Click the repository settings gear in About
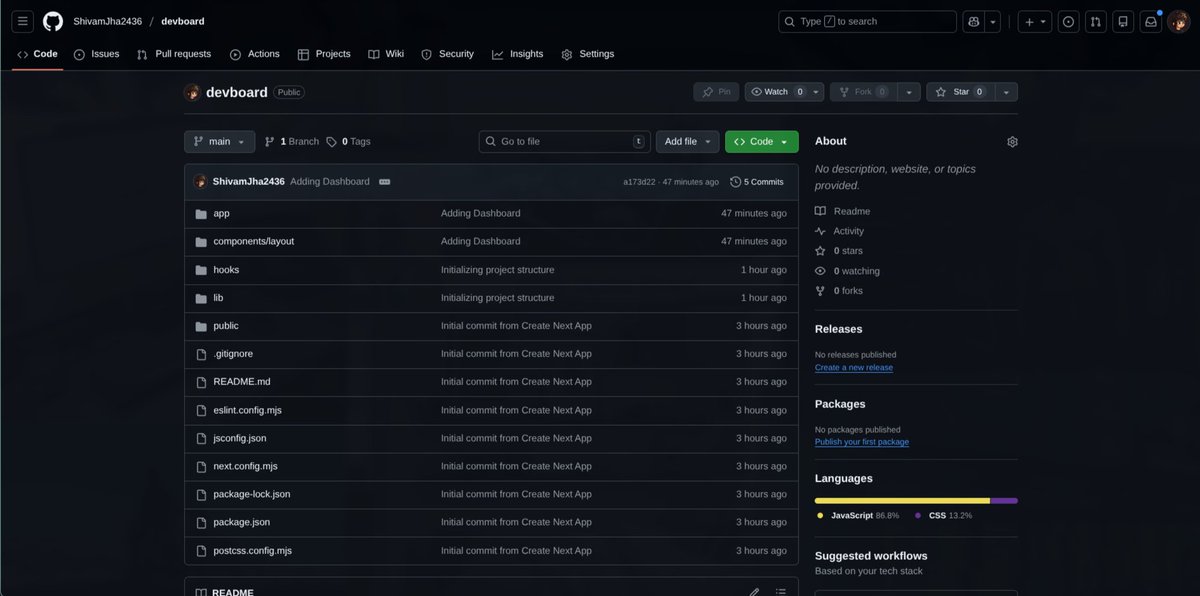The height and width of the screenshot is (596, 1200). (x=1012, y=142)
